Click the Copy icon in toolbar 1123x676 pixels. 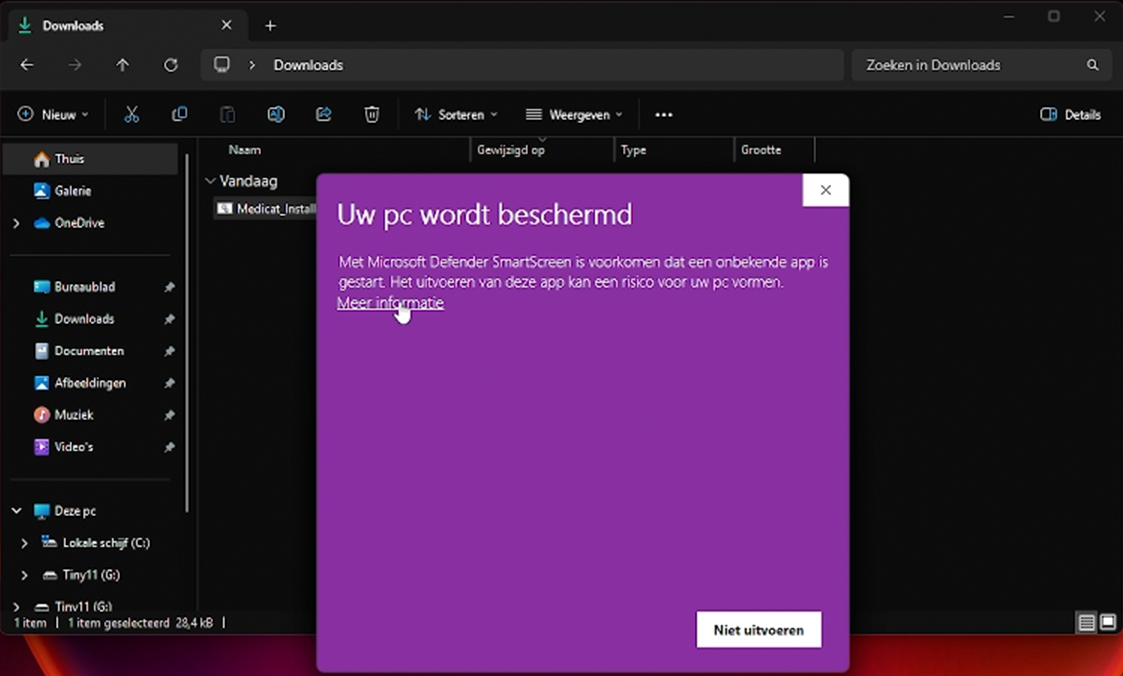179,115
